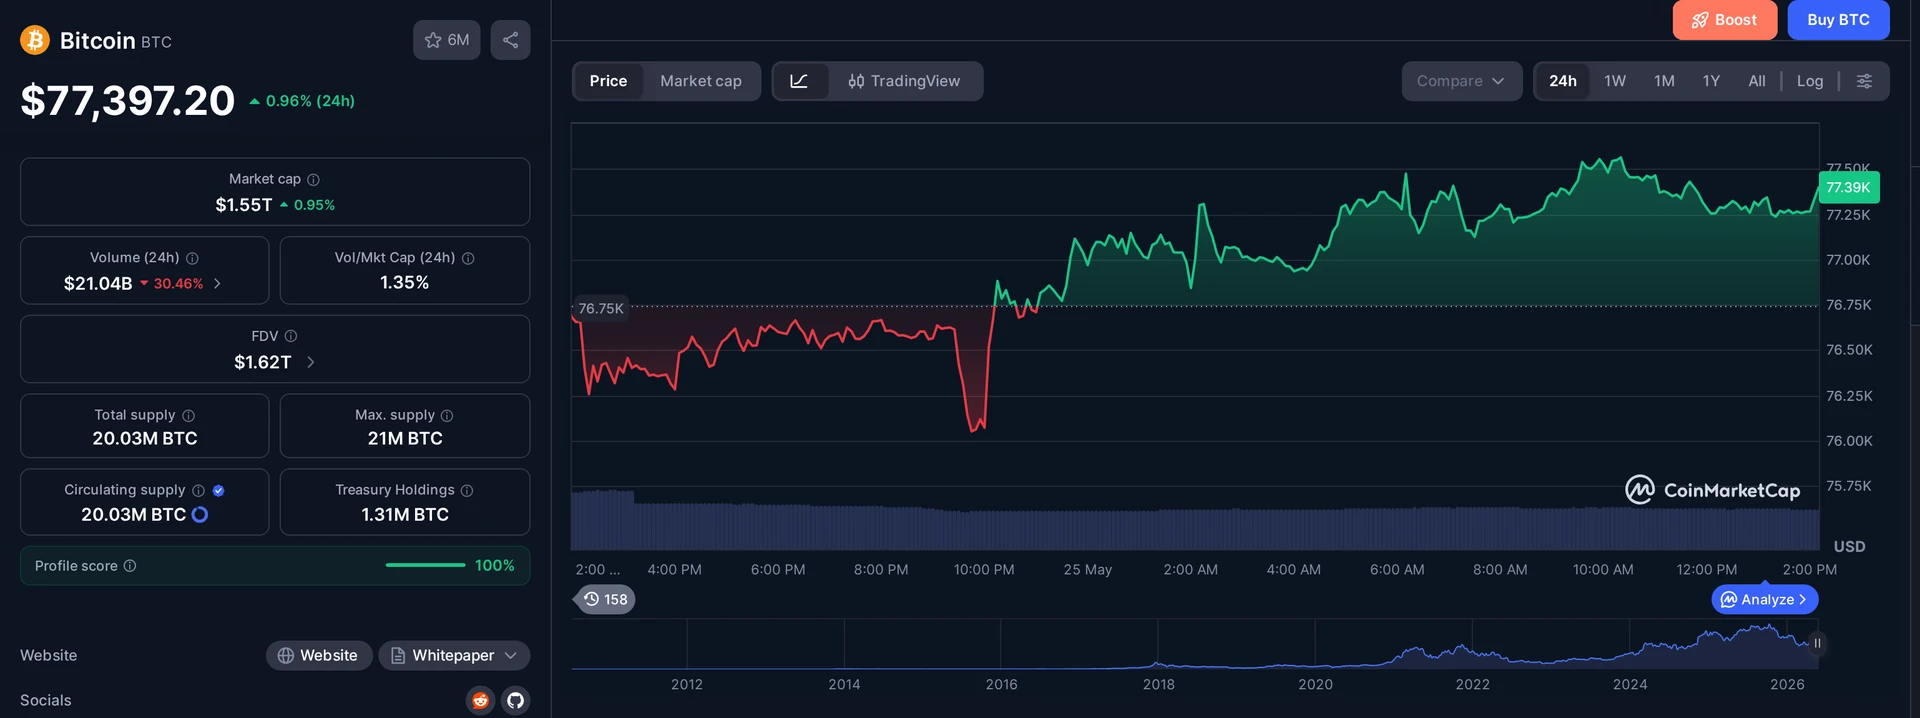Click the 1.35% Vol/Mkt Cap value
Screen dimensions: 1920x718
(x=405, y=283)
